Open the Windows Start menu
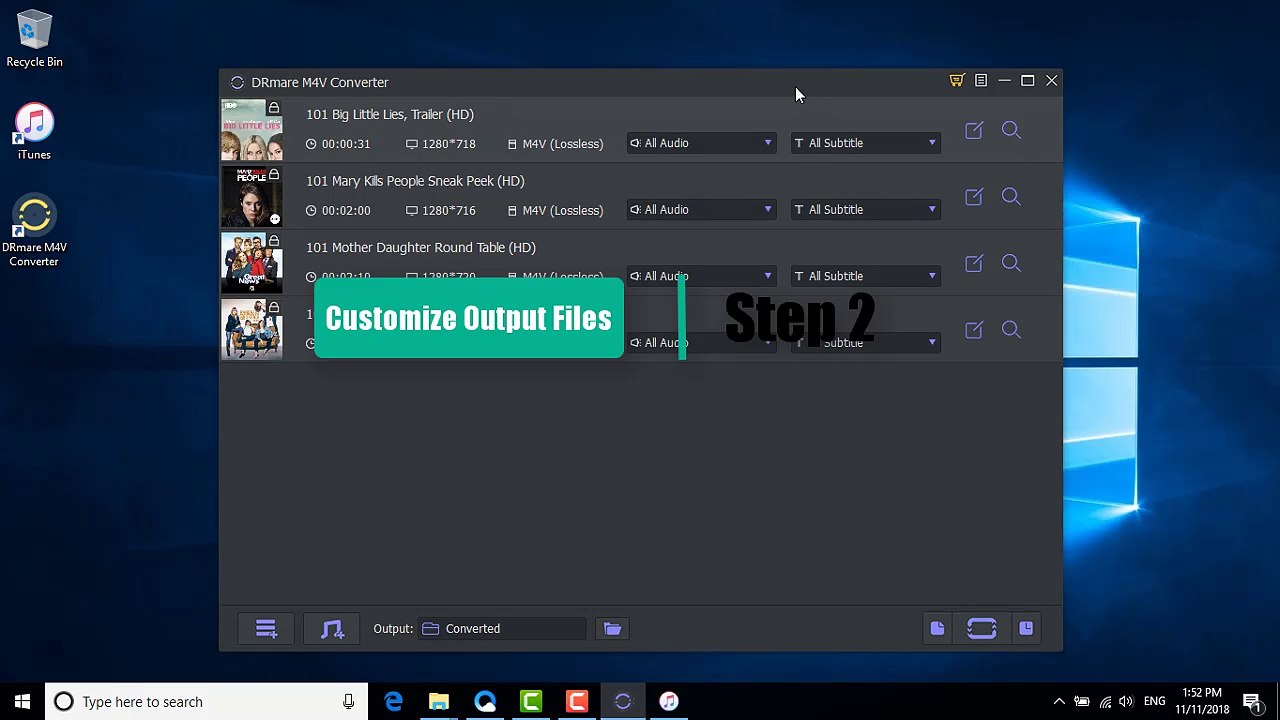This screenshot has width=1280, height=720. tap(22, 702)
